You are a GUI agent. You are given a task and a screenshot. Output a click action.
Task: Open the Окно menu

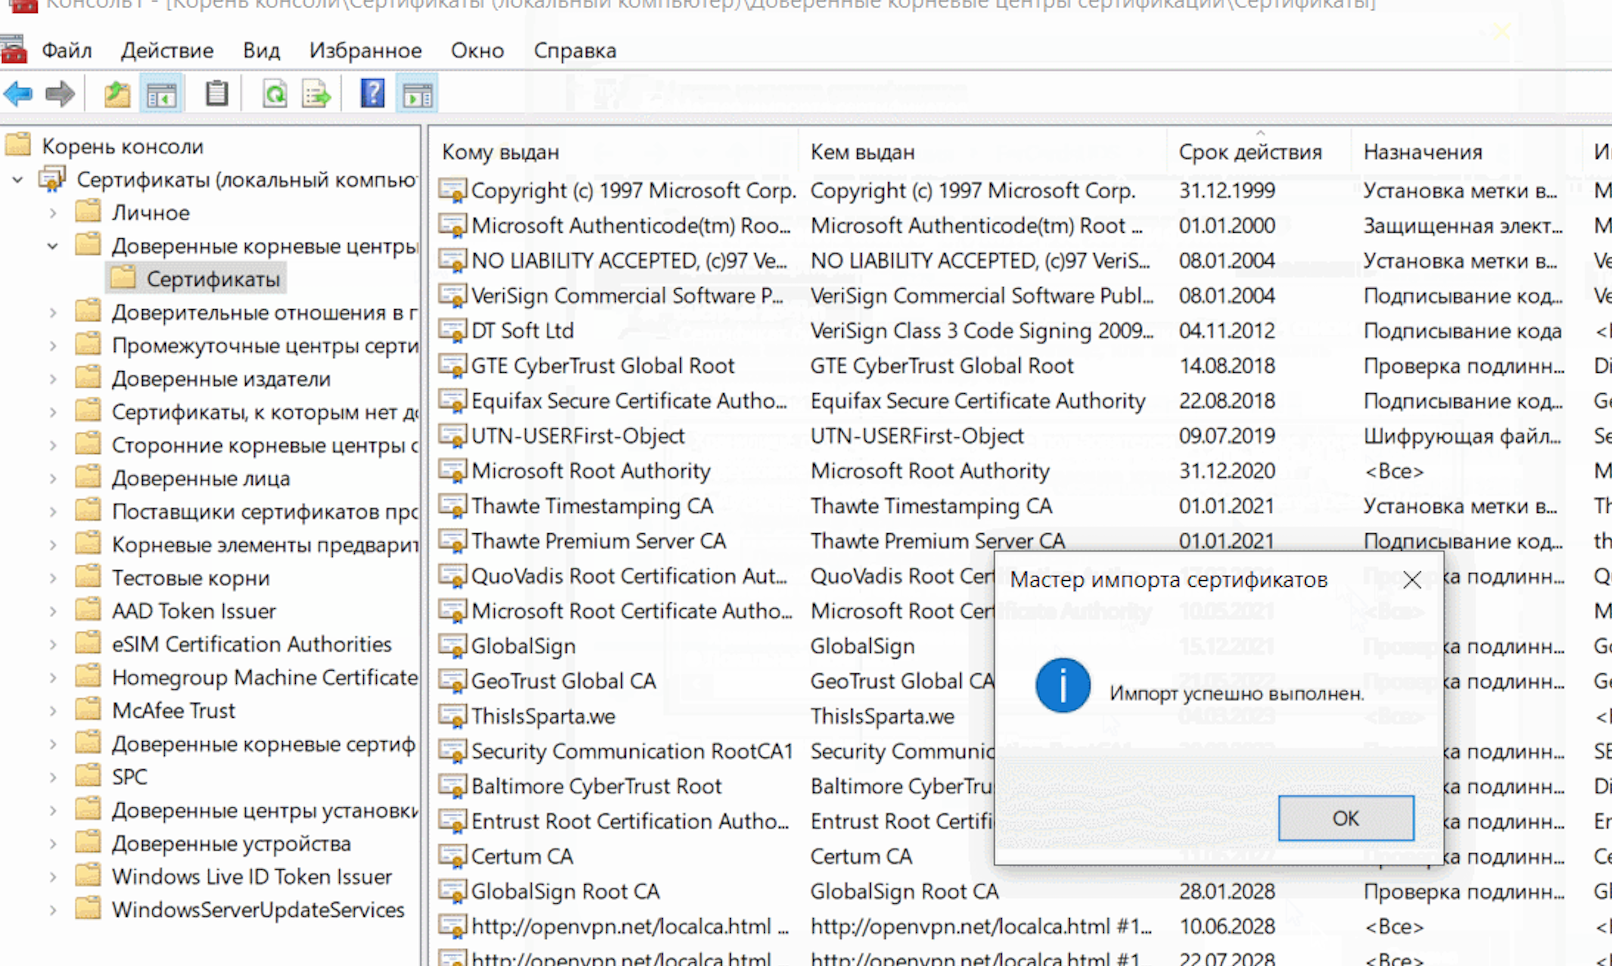pyautogui.click(x=477, y=50)
